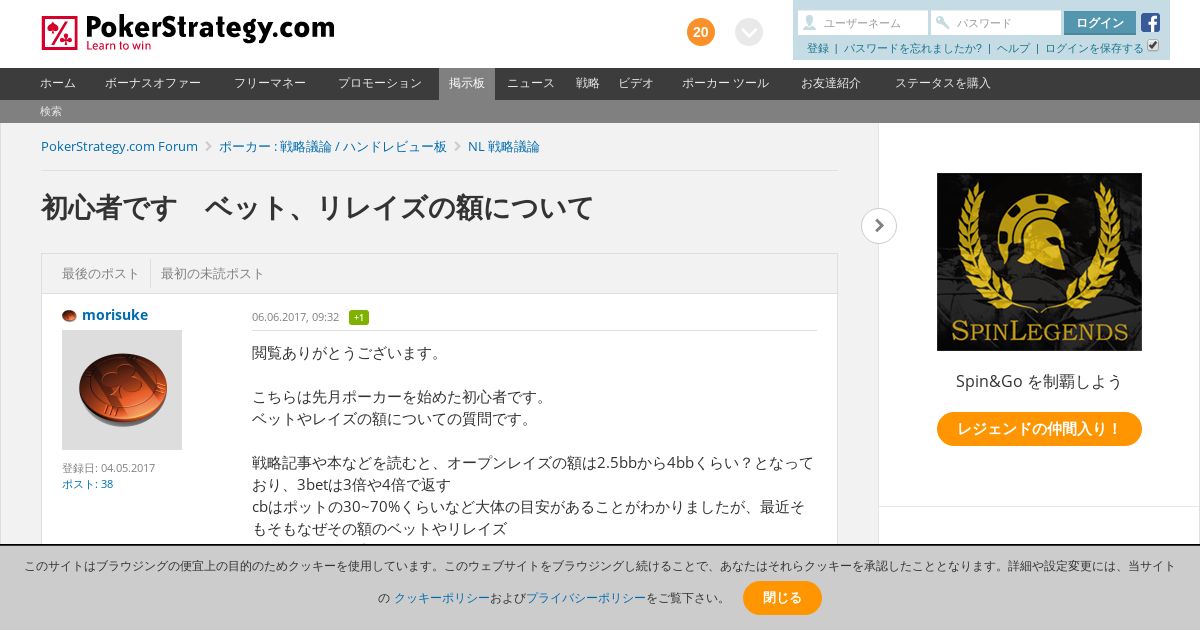This screenshot has height=630, width=1200.
Task: Collapse sidebar with the round arrow button
Action: tap(879, 226)
